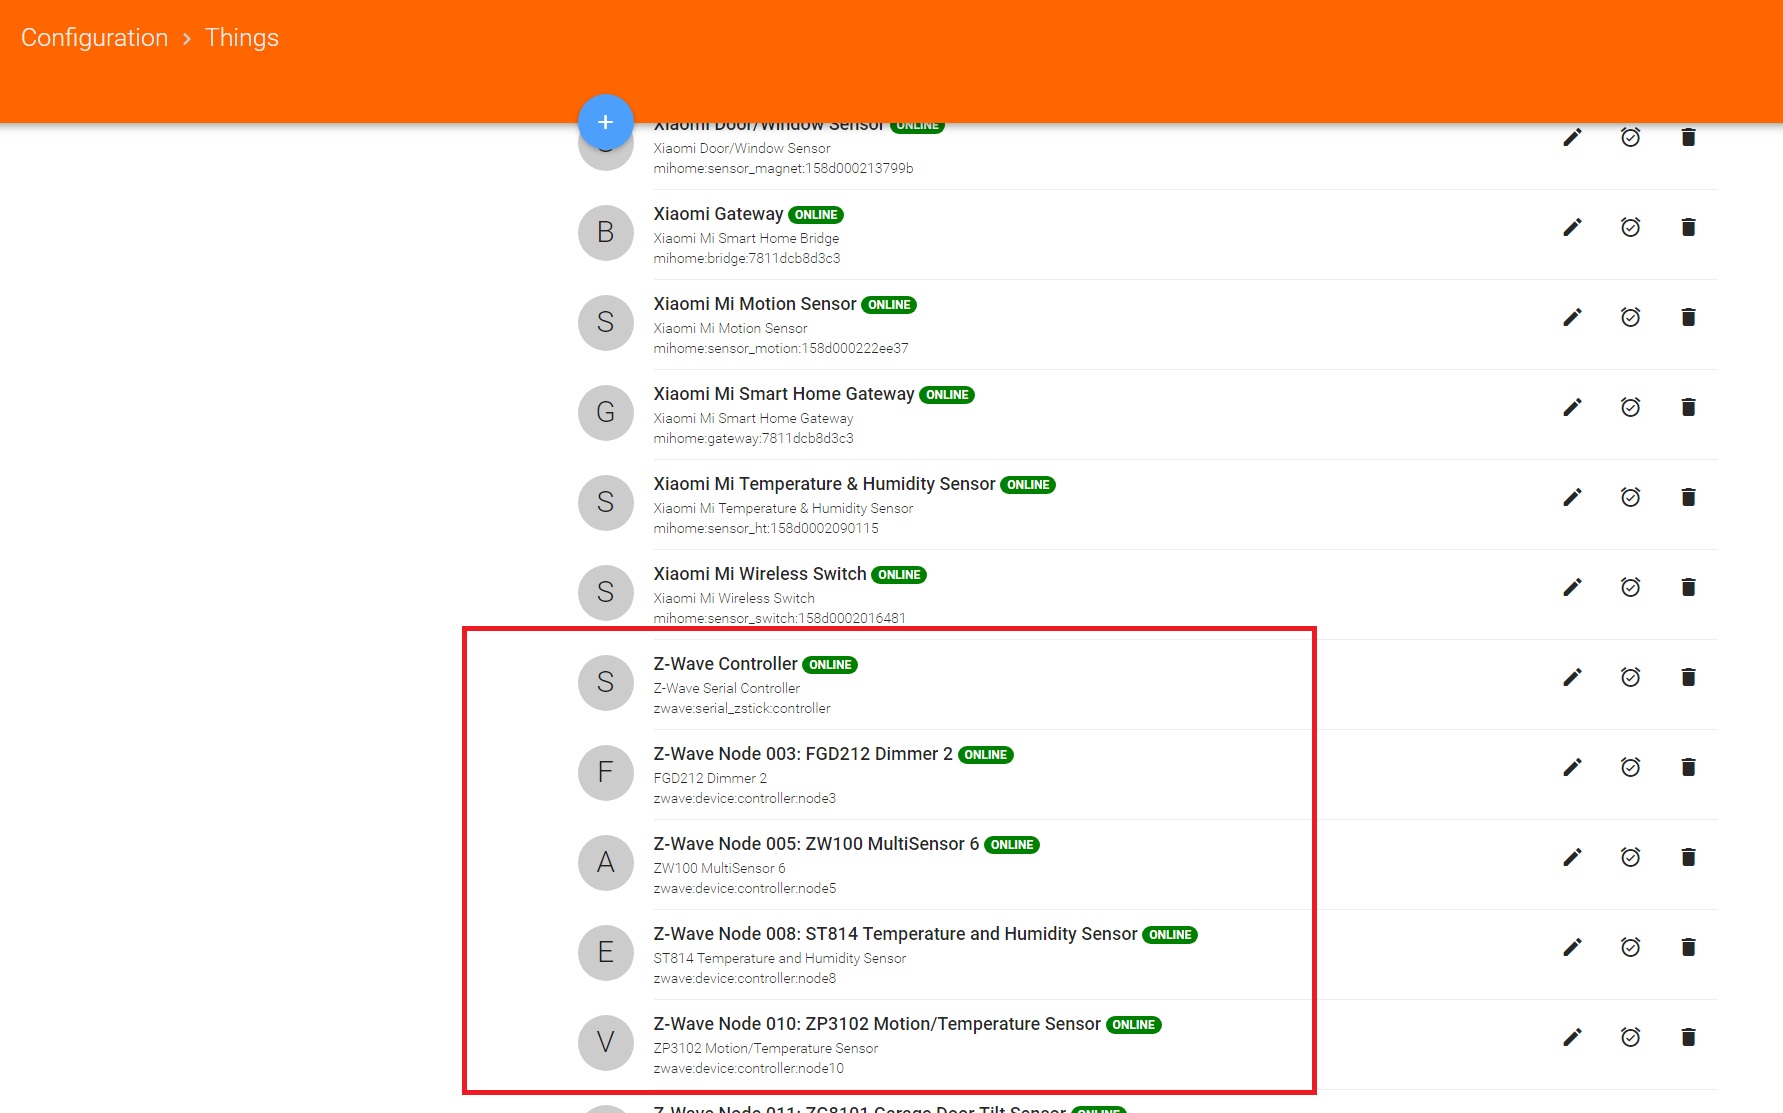Delete the Xiaomi Gateway bridge thing

1688,227
